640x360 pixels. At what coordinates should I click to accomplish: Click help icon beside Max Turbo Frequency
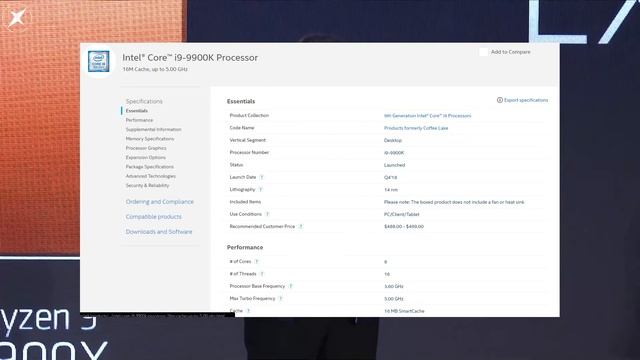[x=281, y=299]
